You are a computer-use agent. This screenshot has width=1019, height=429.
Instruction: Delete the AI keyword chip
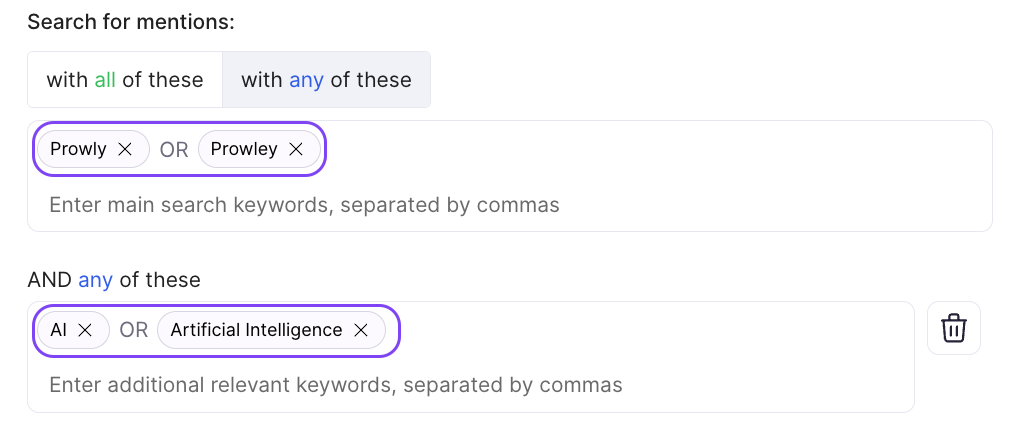(x=85, y=330)
